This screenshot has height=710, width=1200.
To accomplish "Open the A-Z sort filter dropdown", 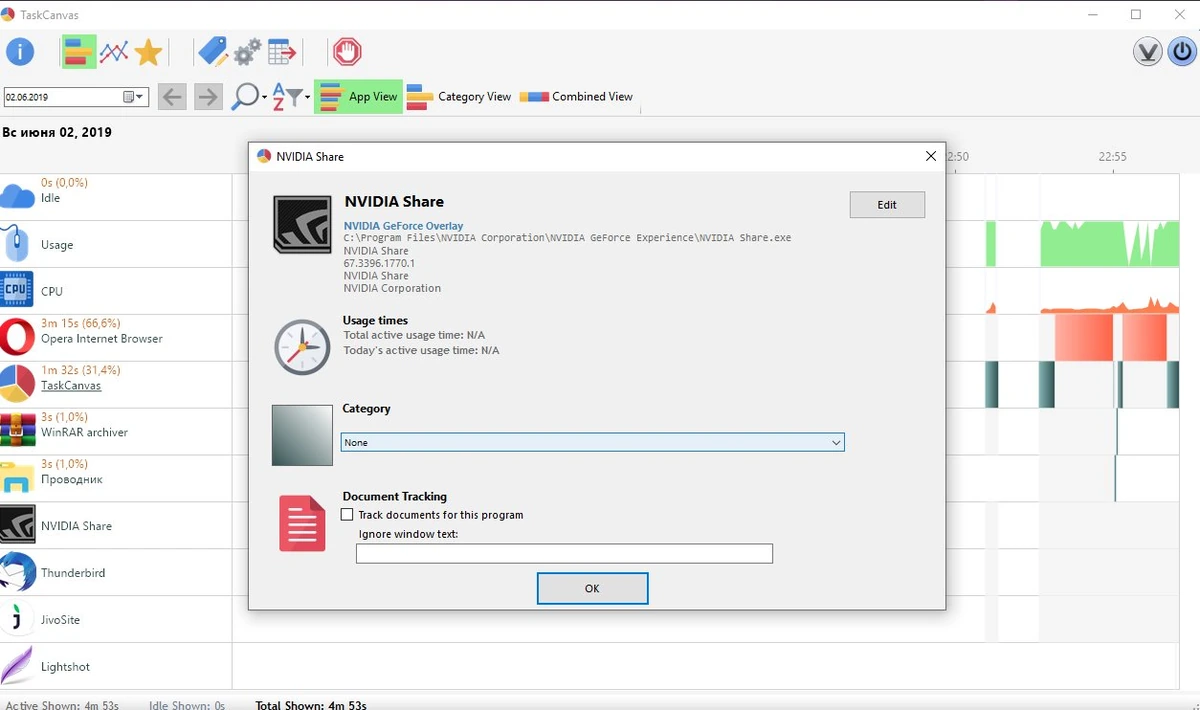I will pyautogui.click(x=291, y=97).
